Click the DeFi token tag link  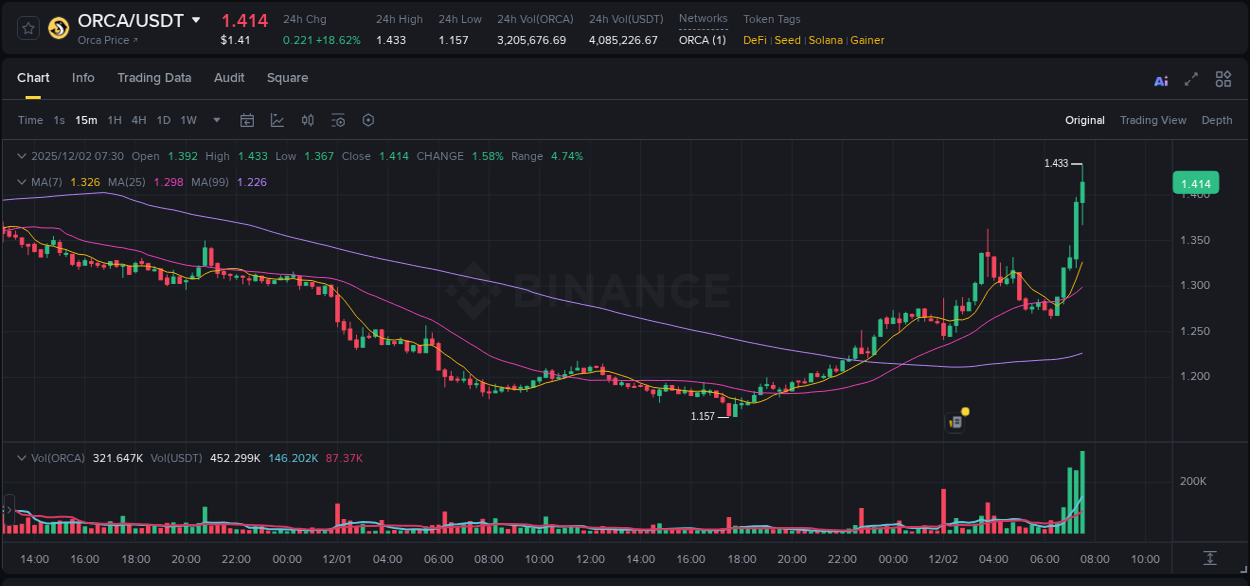point(754,40)
